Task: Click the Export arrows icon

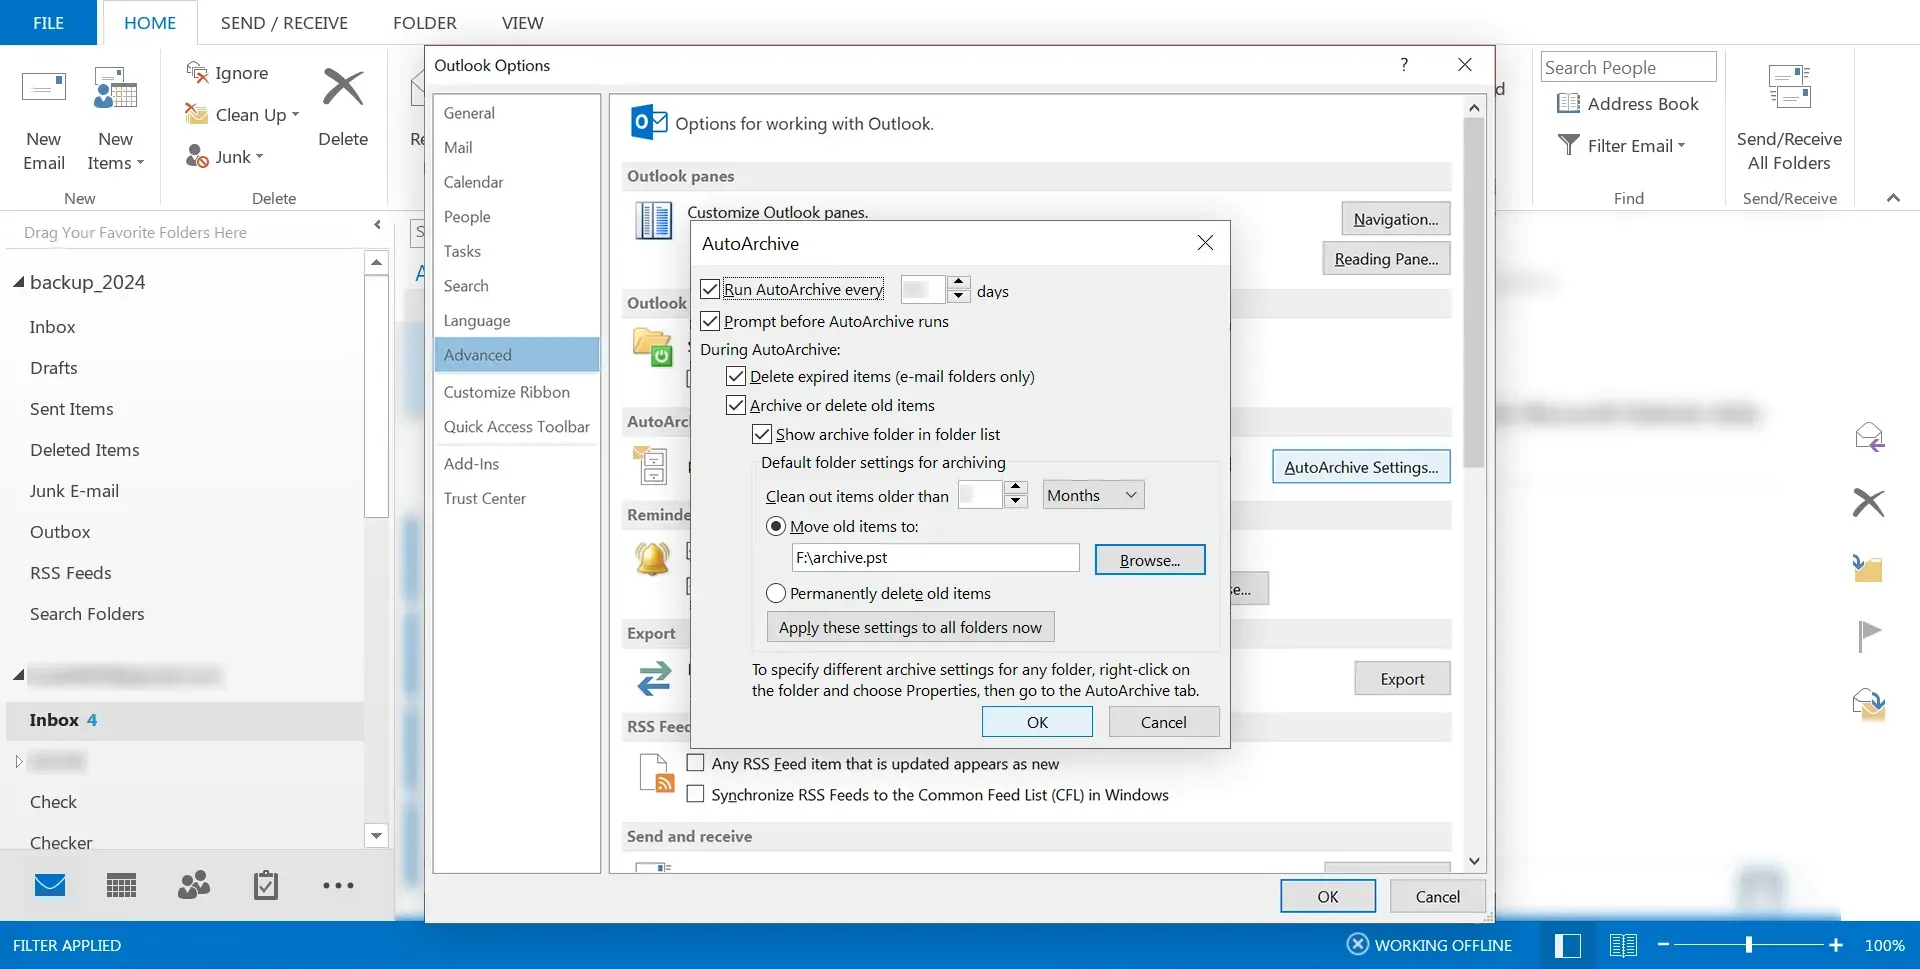Action: click(x=654, y=679)
